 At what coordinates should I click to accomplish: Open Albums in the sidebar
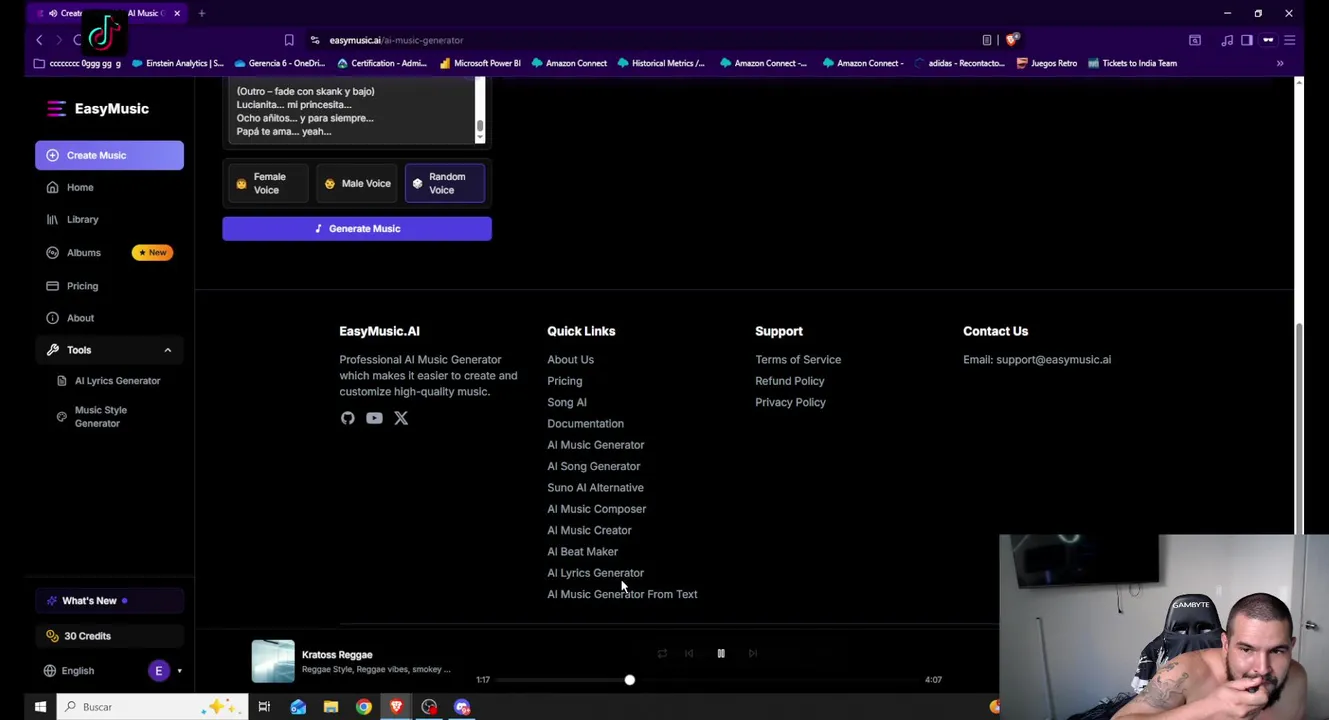pos(84,252)
